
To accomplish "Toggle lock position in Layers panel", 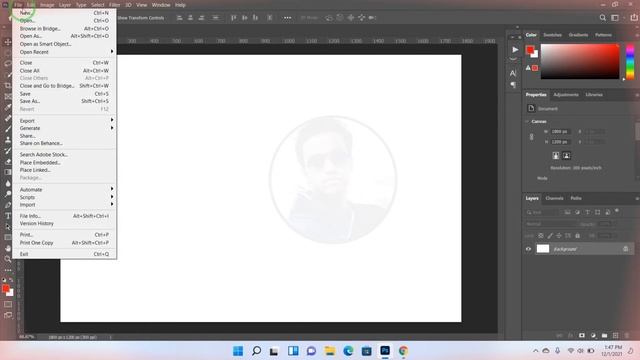I will click(559, 236).
